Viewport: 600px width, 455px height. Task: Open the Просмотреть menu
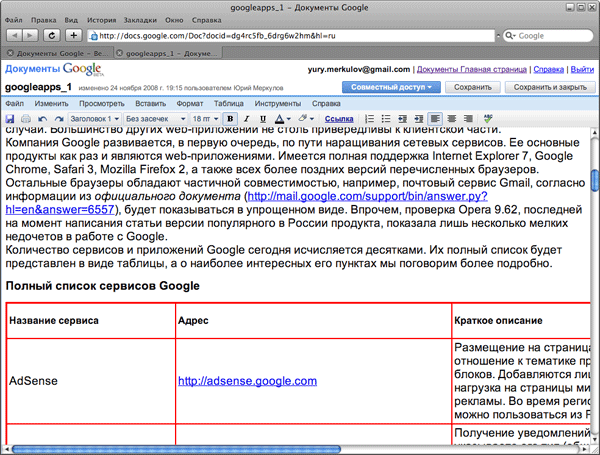coord(102,104)
